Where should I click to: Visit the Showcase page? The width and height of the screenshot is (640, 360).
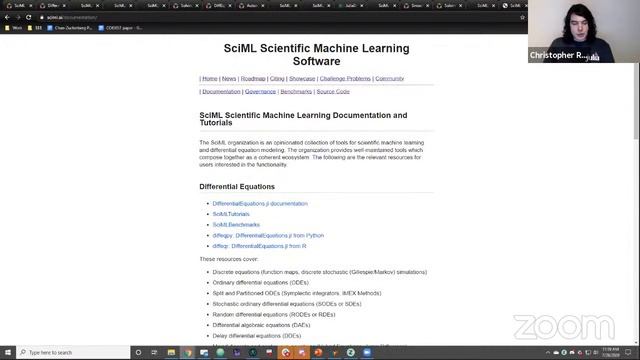(302, 78)
